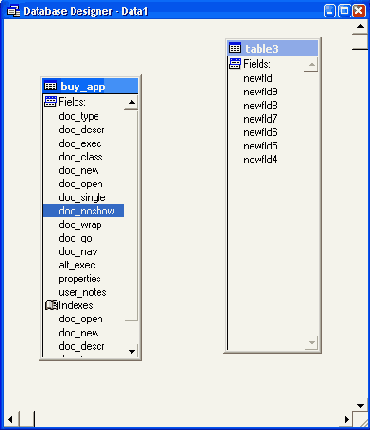Click buy_app list scroll up arrow
This screenshot has width=370, height=430.
click(x=132, y=102)
